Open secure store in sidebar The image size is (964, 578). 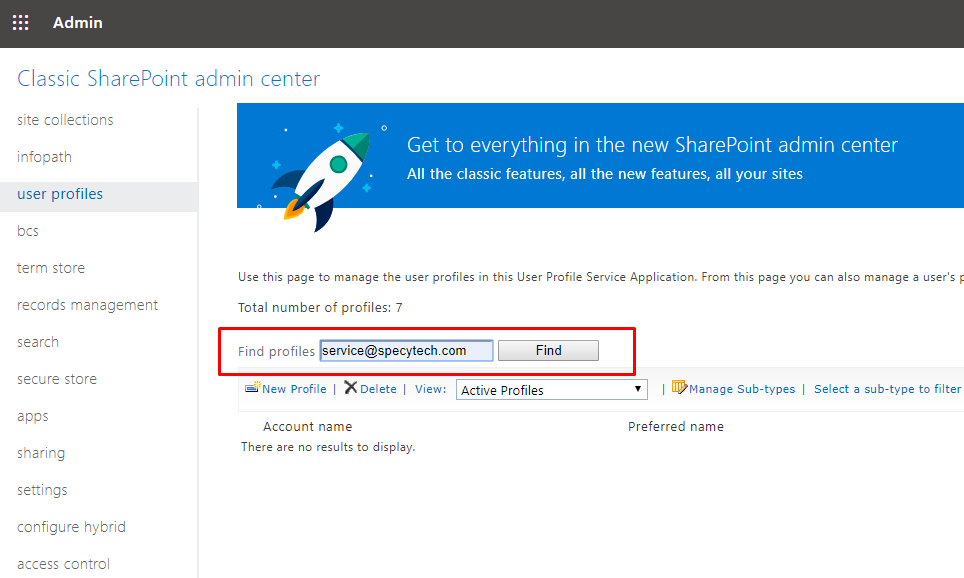[57, 379]
